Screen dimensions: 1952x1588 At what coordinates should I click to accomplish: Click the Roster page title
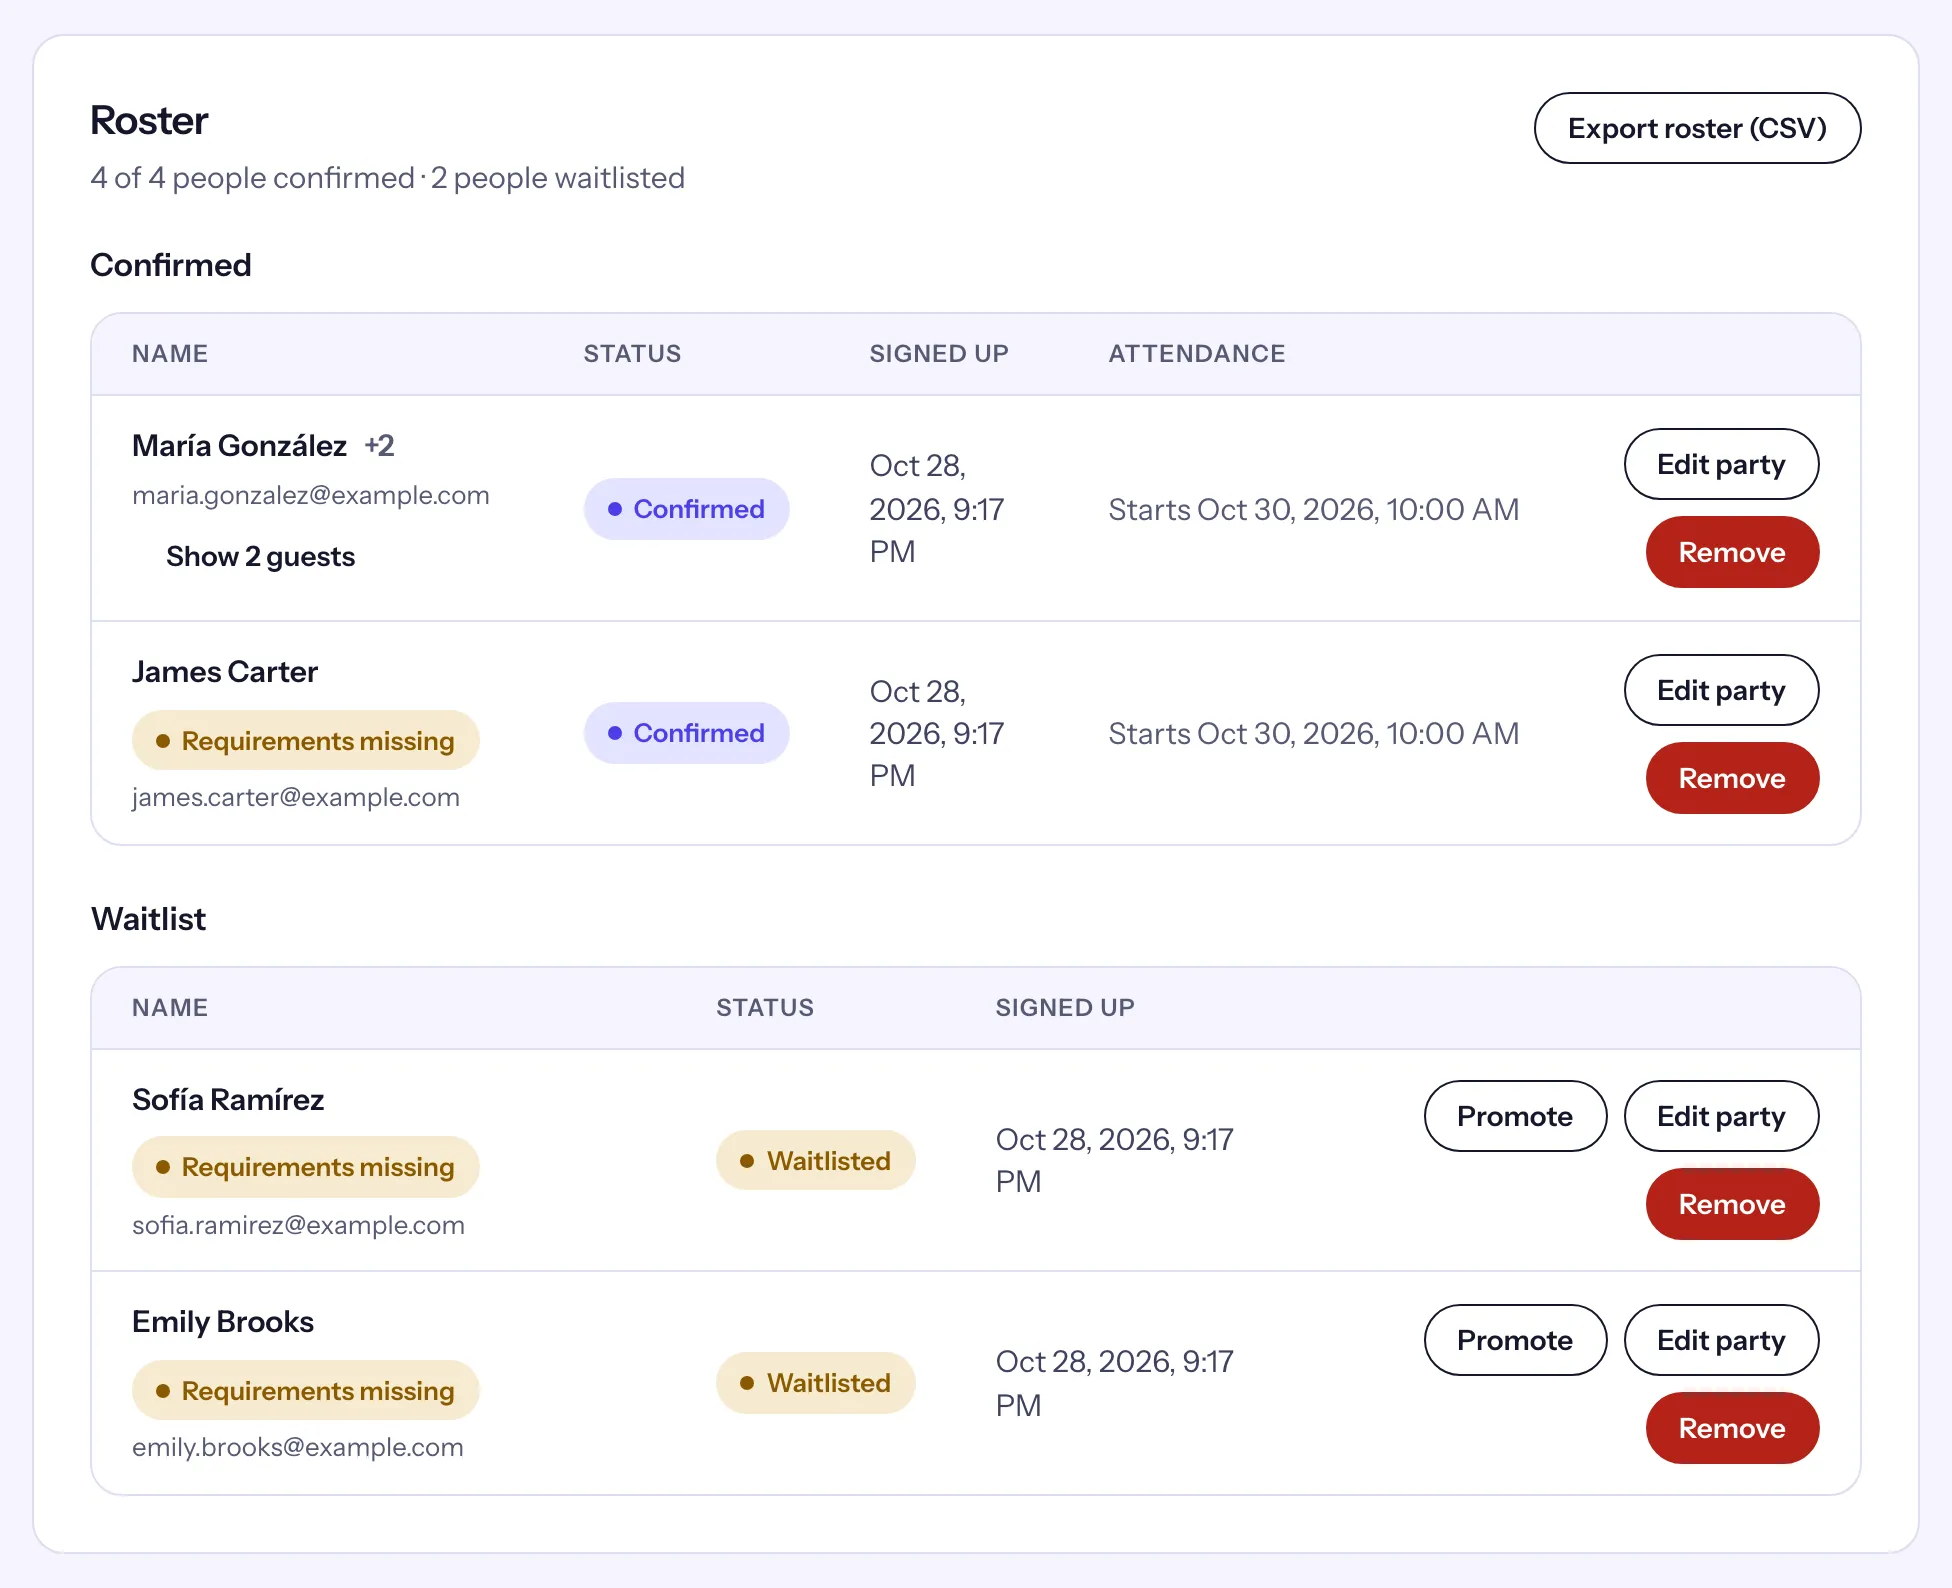(x=149, y=120)
